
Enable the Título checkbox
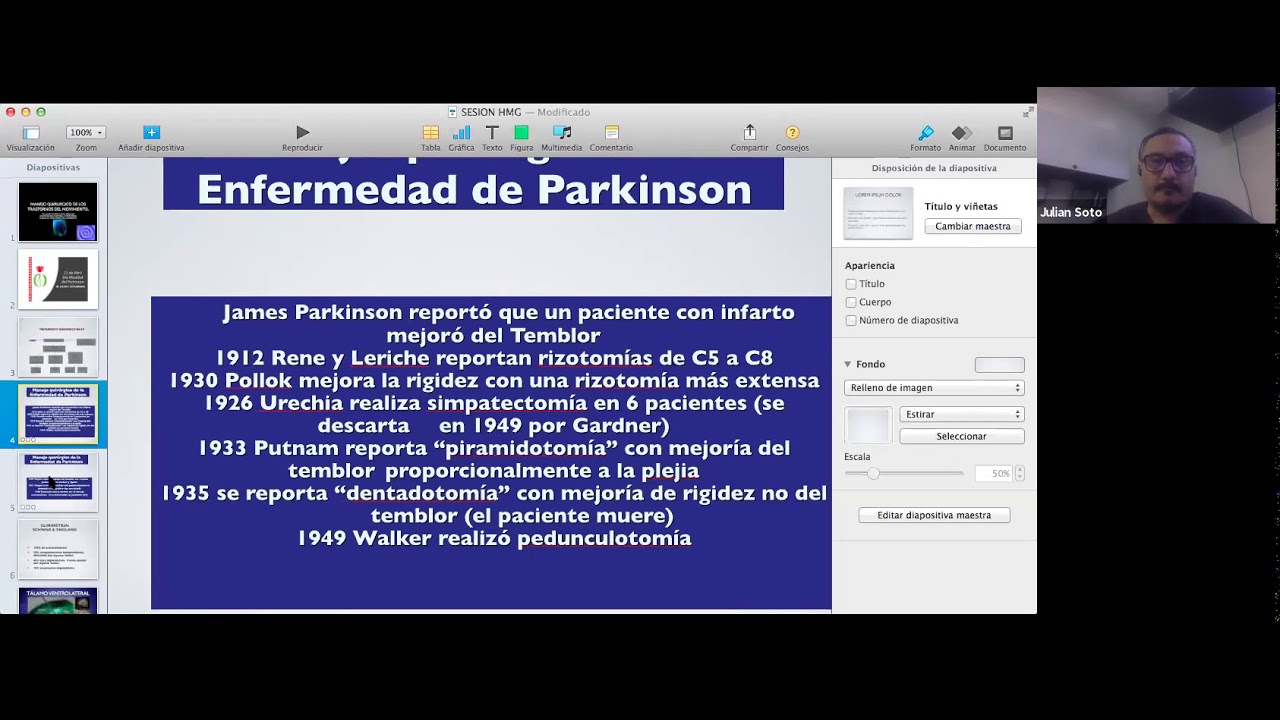[x=851, y=284]
